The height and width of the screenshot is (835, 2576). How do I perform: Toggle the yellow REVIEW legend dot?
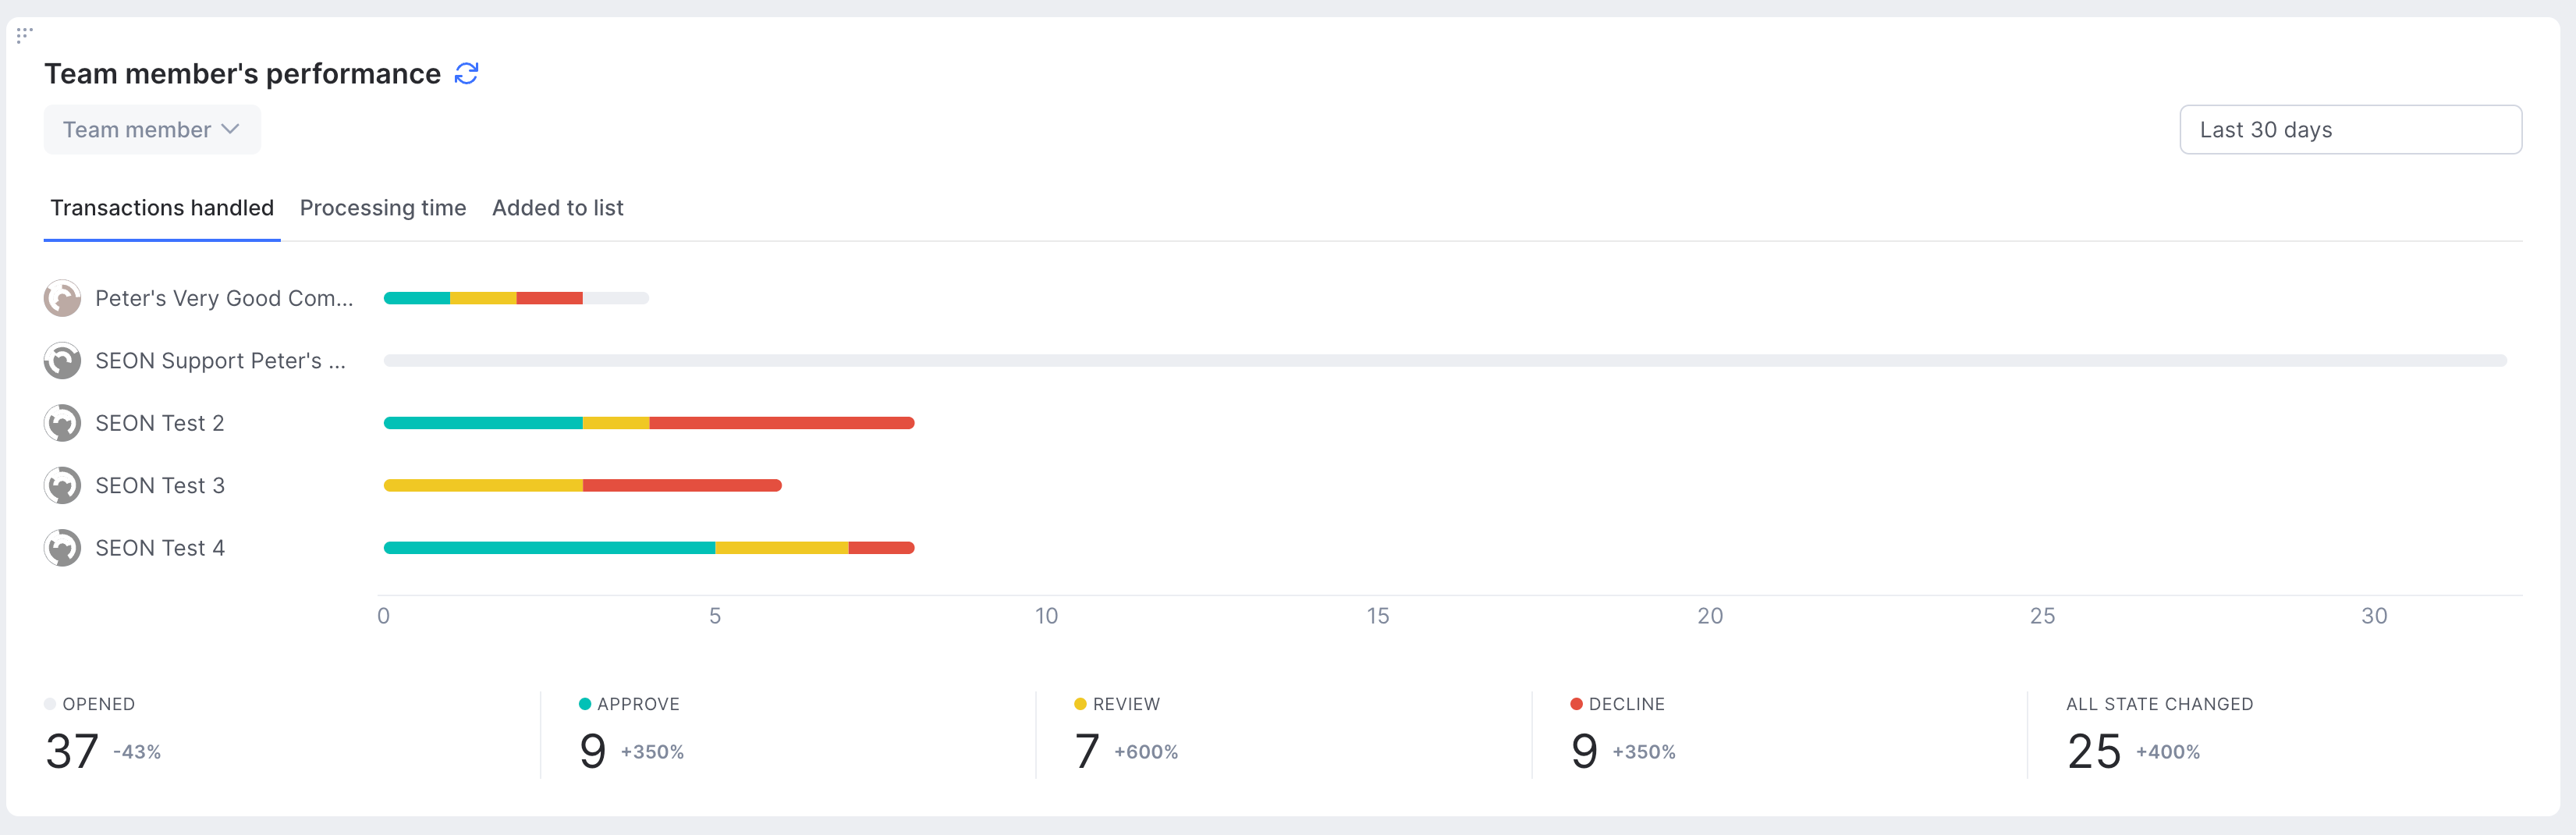coord(1080,704)
